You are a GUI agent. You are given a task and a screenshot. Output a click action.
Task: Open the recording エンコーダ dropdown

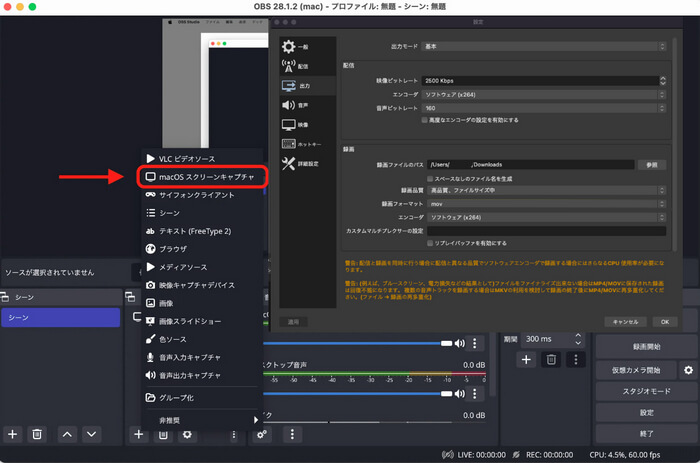(x=546, y=217)
